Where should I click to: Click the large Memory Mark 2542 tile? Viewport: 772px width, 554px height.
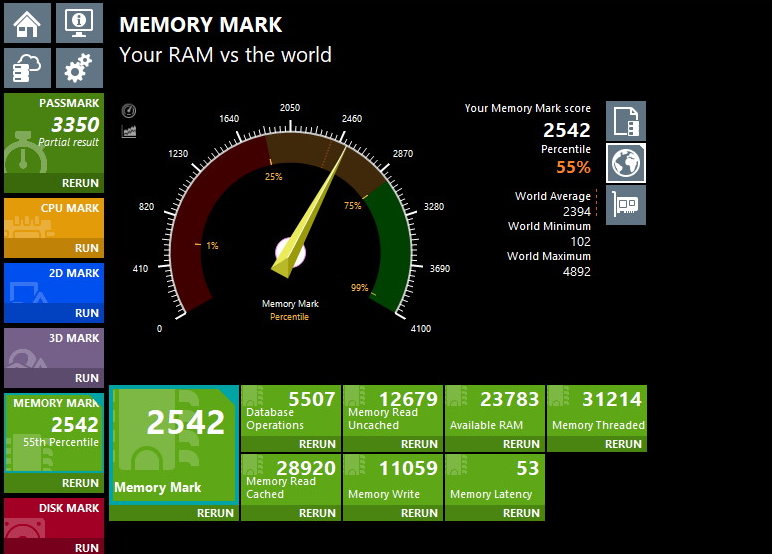174,445
